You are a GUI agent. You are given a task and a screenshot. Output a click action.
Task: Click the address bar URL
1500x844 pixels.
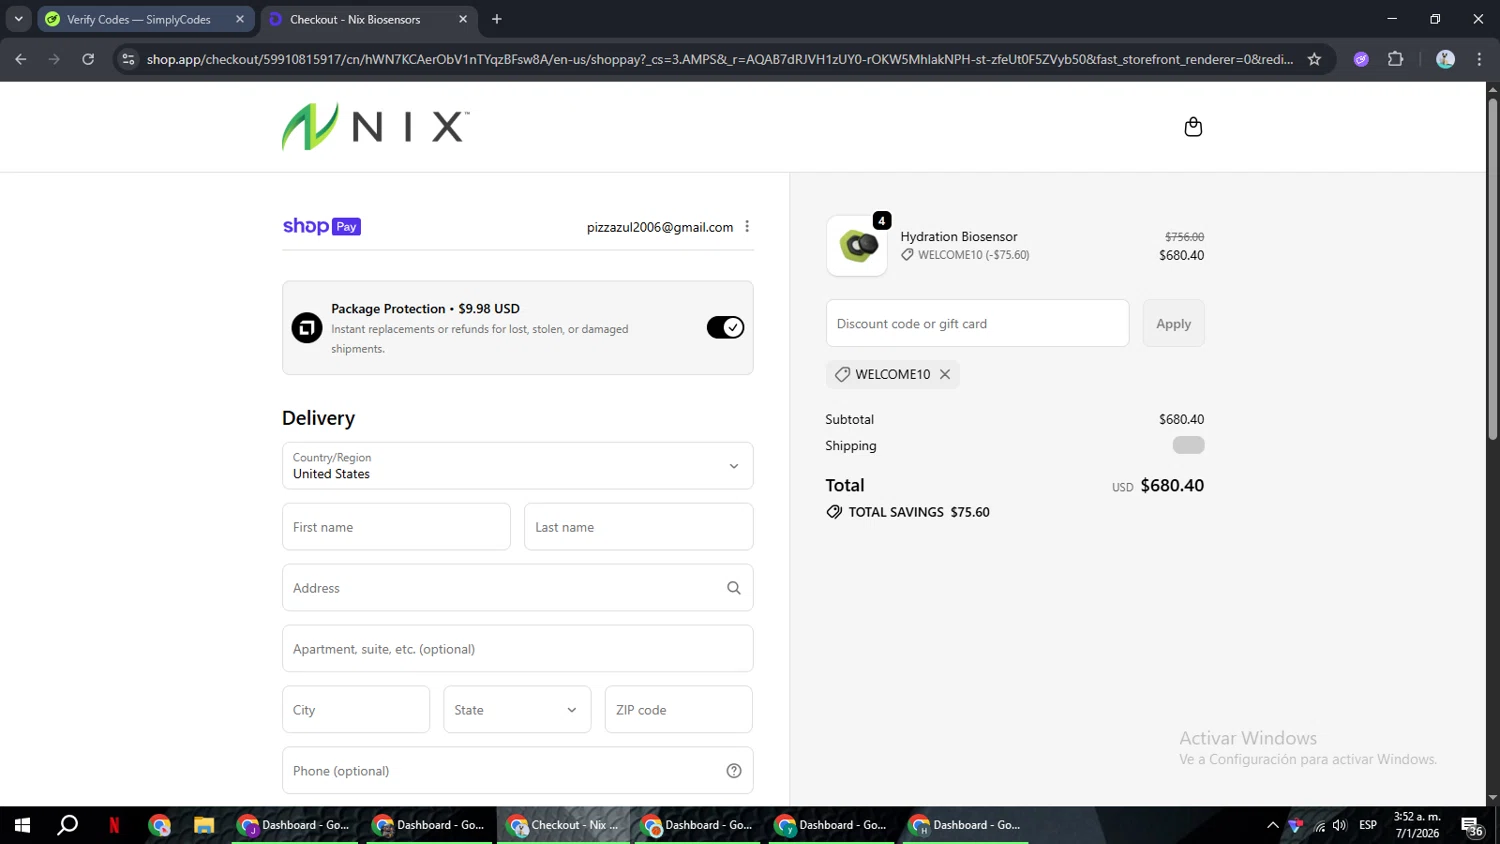click(x=720, y=59)
